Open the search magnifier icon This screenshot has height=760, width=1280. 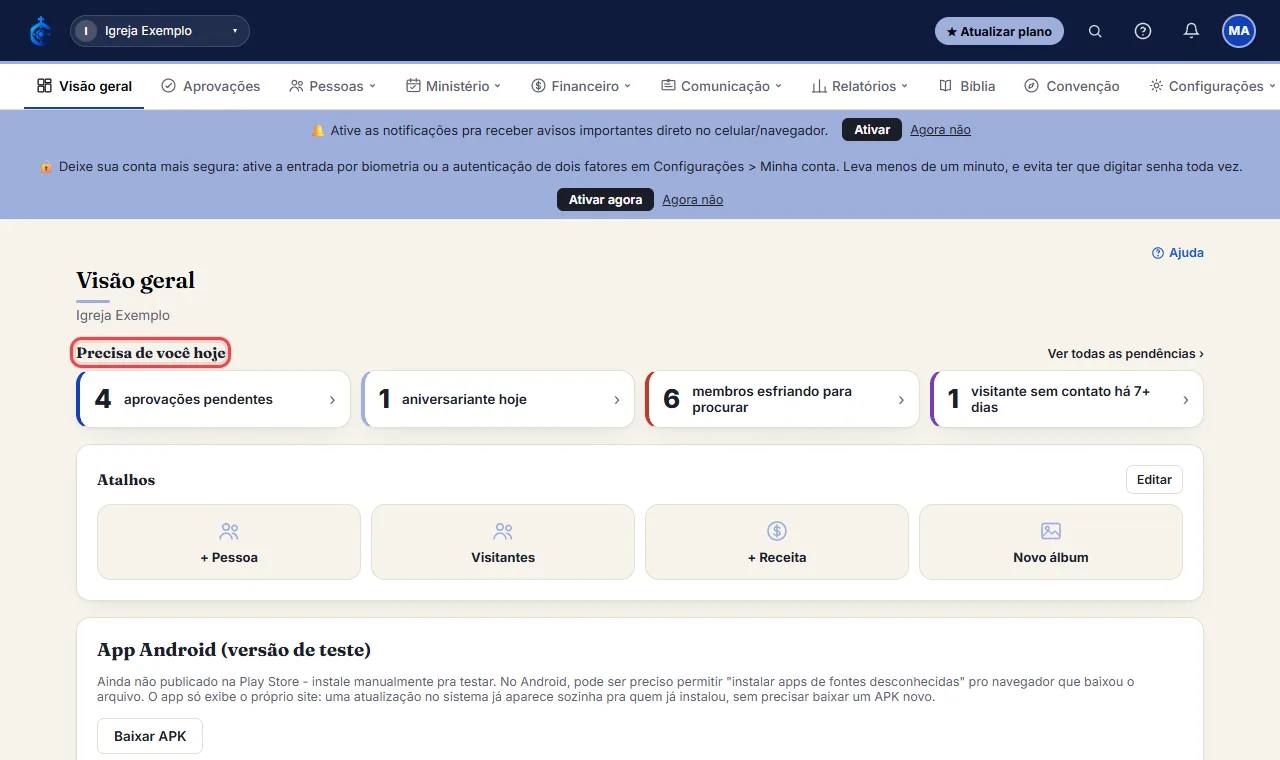[x=1095, y=31]
